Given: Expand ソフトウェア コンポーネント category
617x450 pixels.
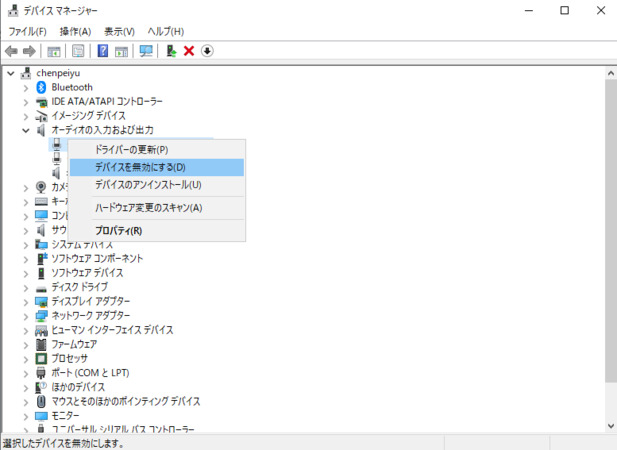Looking at the screenshot, I should (26, 259).
